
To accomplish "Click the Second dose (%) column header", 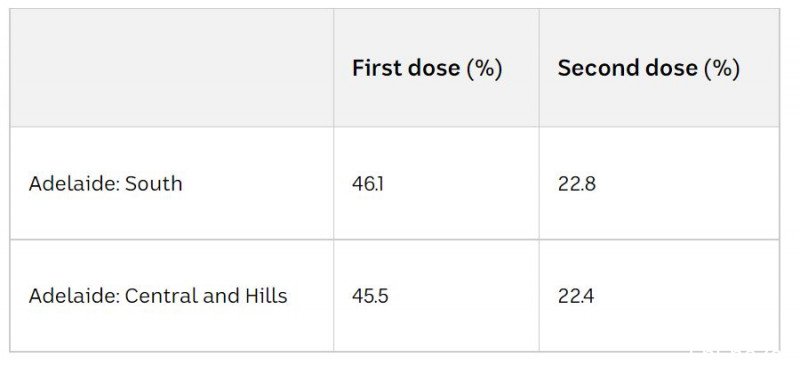I will coord(648,68).
